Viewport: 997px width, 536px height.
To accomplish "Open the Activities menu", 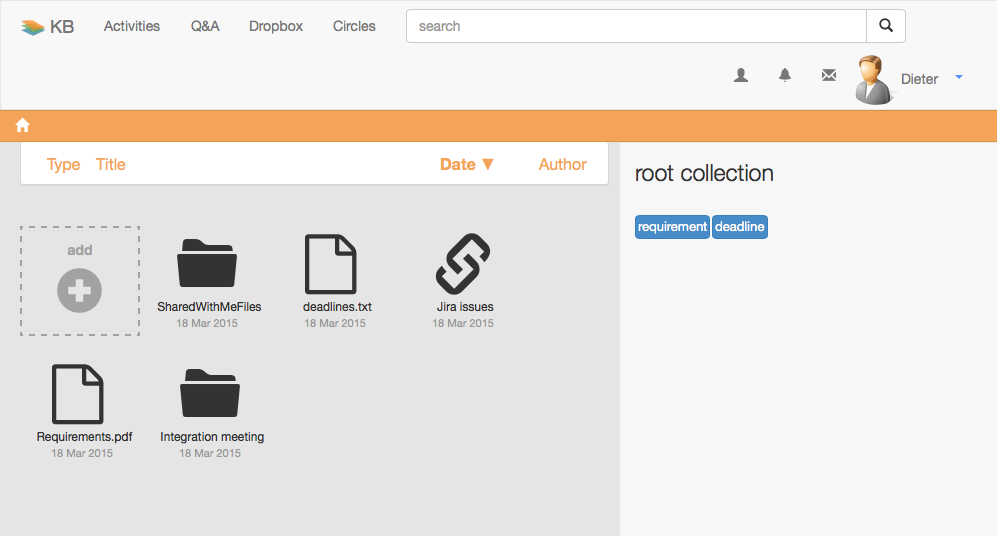I will pyautogui.click(x=132, y=26).
